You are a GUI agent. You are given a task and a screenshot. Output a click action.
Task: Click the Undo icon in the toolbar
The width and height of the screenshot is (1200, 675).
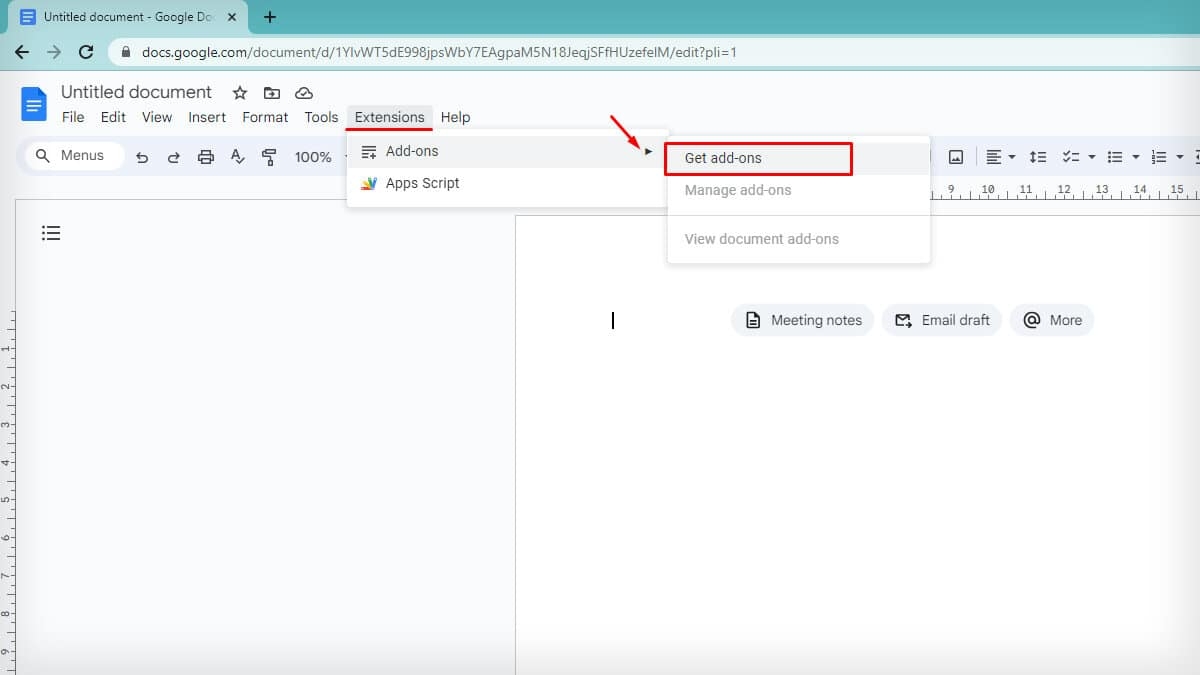click(144, 156)
